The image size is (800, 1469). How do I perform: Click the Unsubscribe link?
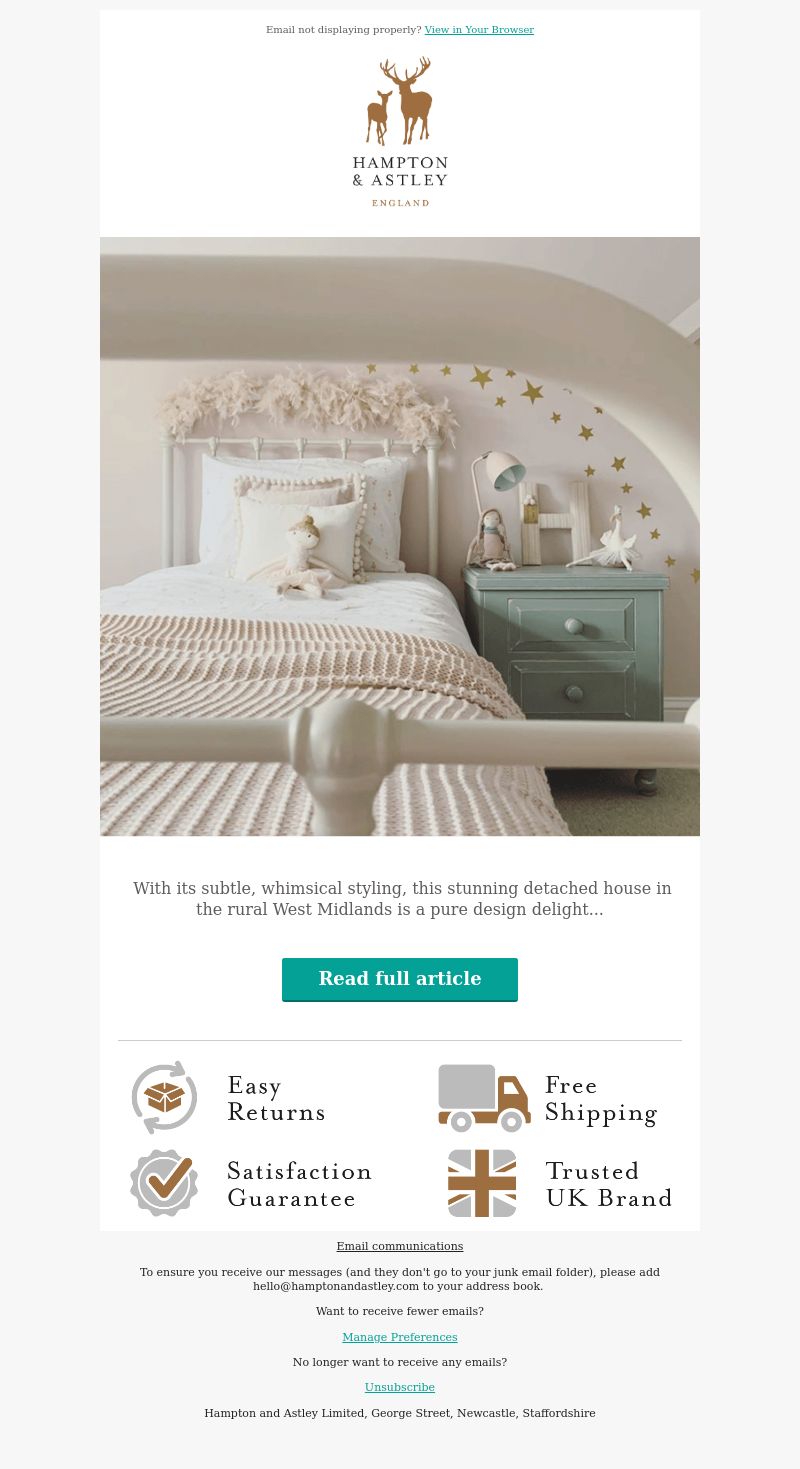(400, 1387)
